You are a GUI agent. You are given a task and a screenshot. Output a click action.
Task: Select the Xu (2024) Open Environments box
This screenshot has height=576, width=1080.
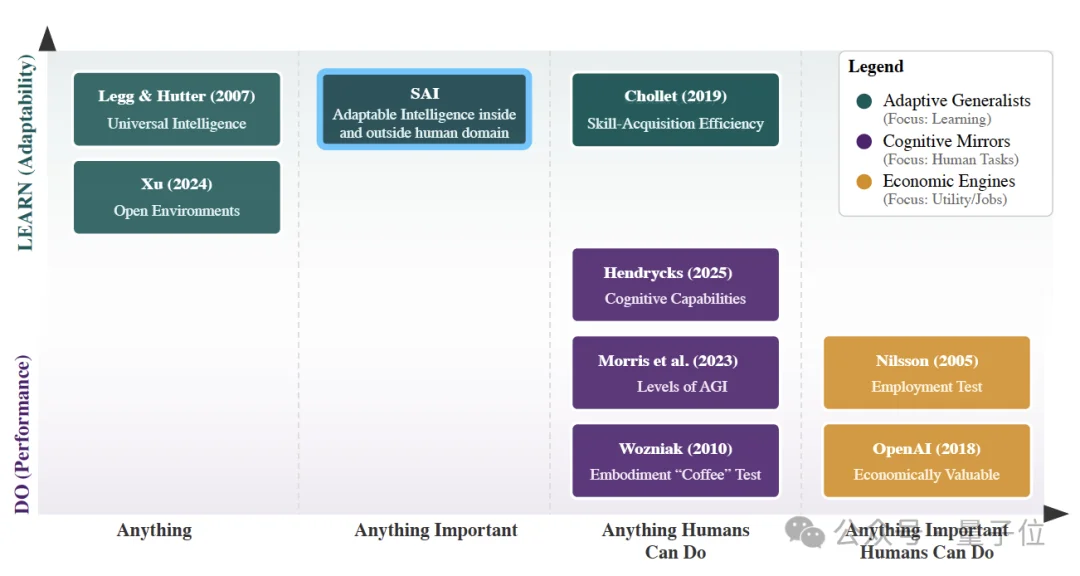pyautogui.click(x=177, y=197)
